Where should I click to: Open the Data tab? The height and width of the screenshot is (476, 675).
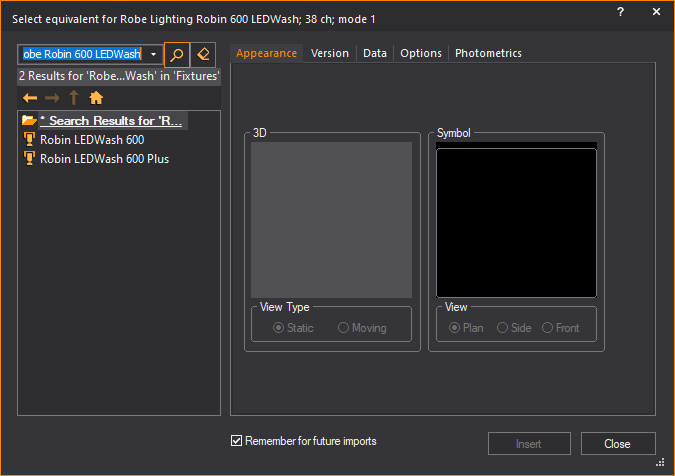point(375,53)
